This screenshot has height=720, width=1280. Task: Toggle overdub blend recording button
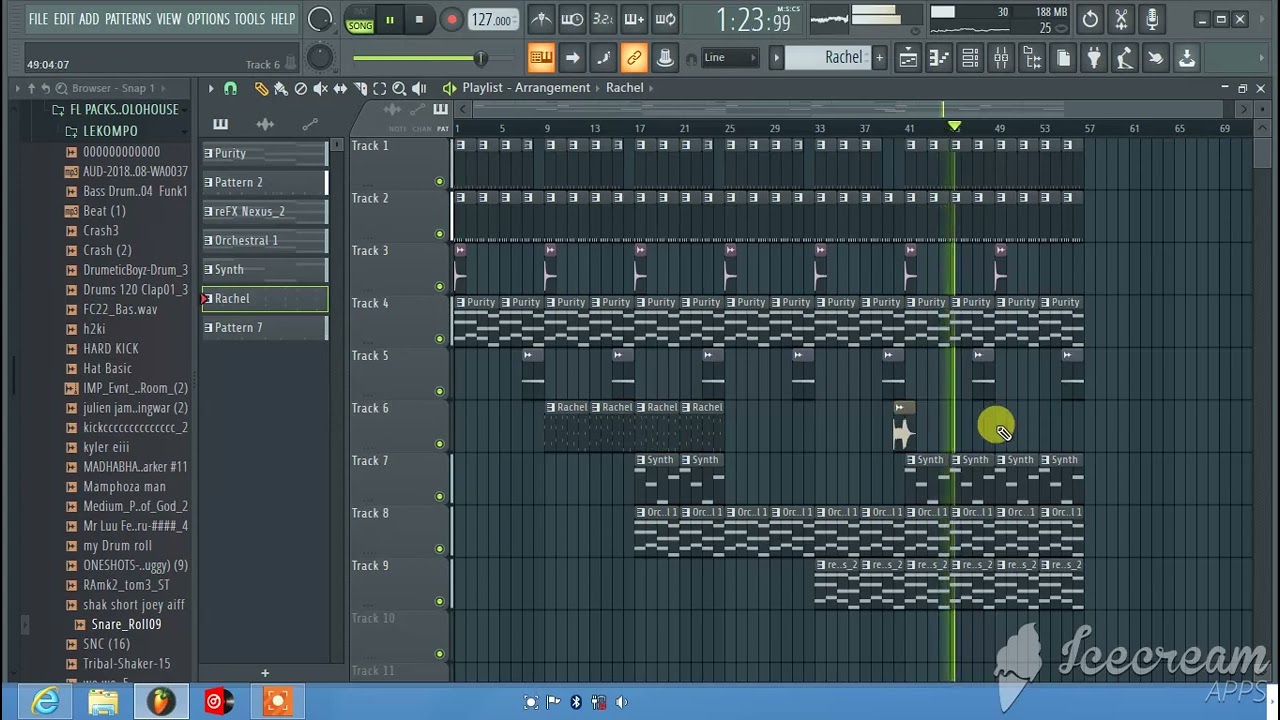click(634, 19)
